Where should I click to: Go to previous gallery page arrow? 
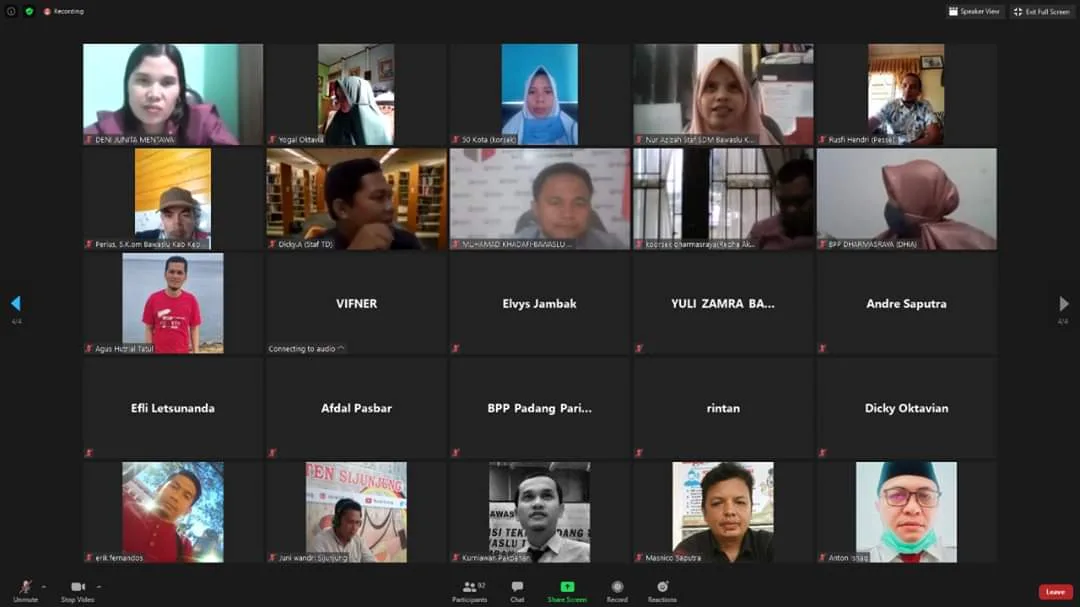[15, 304]
